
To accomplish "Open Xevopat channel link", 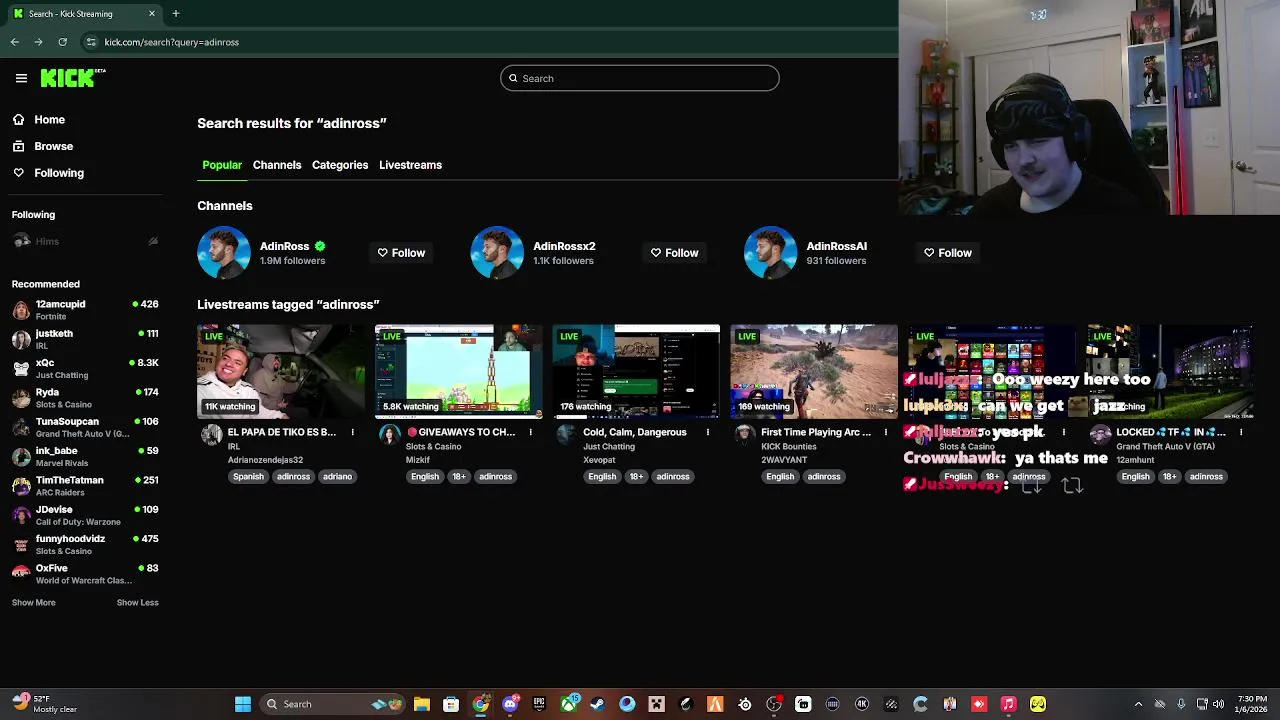I will [603, 460].
